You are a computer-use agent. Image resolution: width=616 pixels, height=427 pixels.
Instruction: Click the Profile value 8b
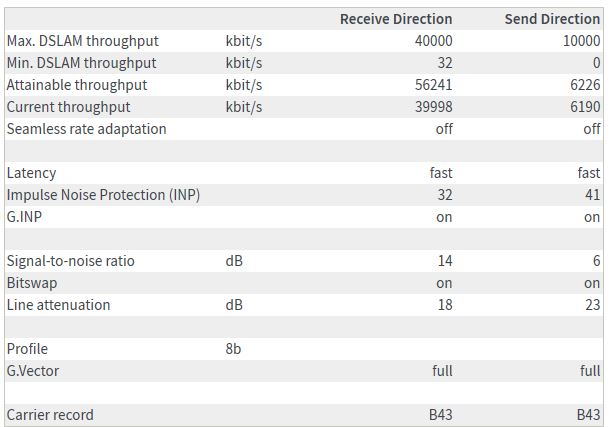(x=235, y=349)
